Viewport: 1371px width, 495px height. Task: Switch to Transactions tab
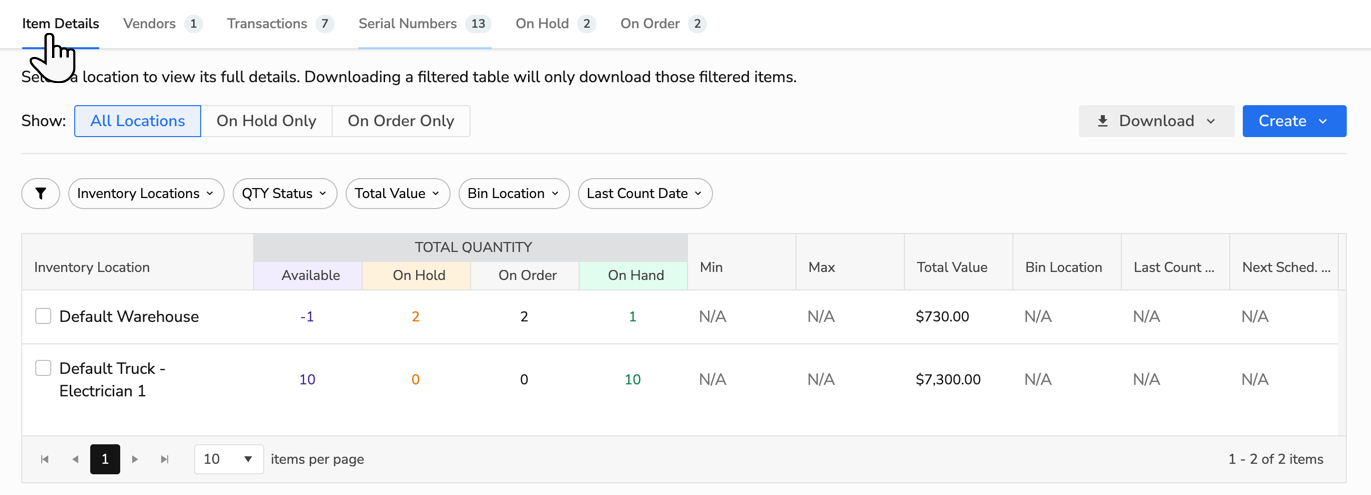click(280, 23)
